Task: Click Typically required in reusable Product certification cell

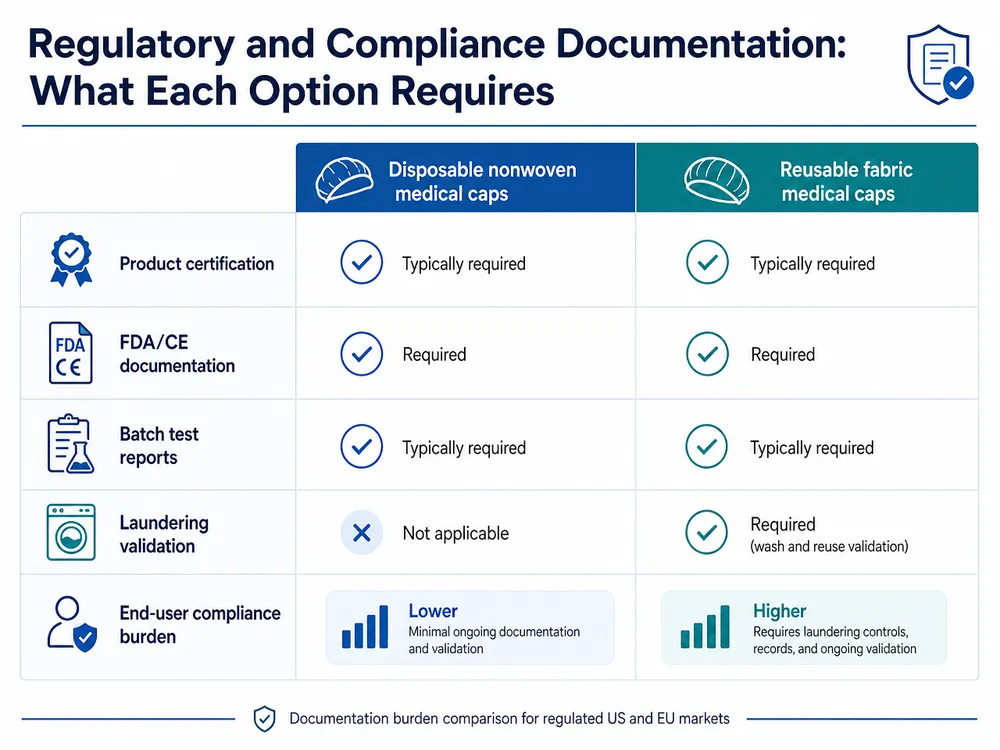Action: point(812,264)
